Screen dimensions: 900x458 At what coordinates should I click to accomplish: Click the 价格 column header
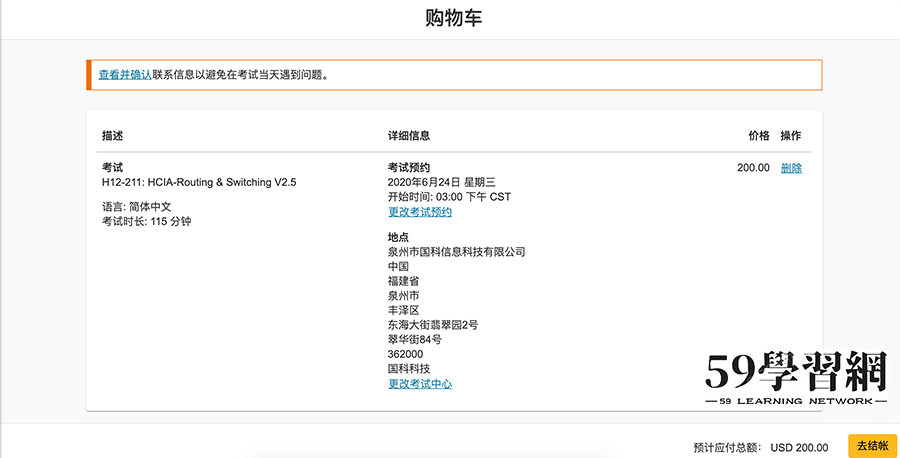[759, 136]
